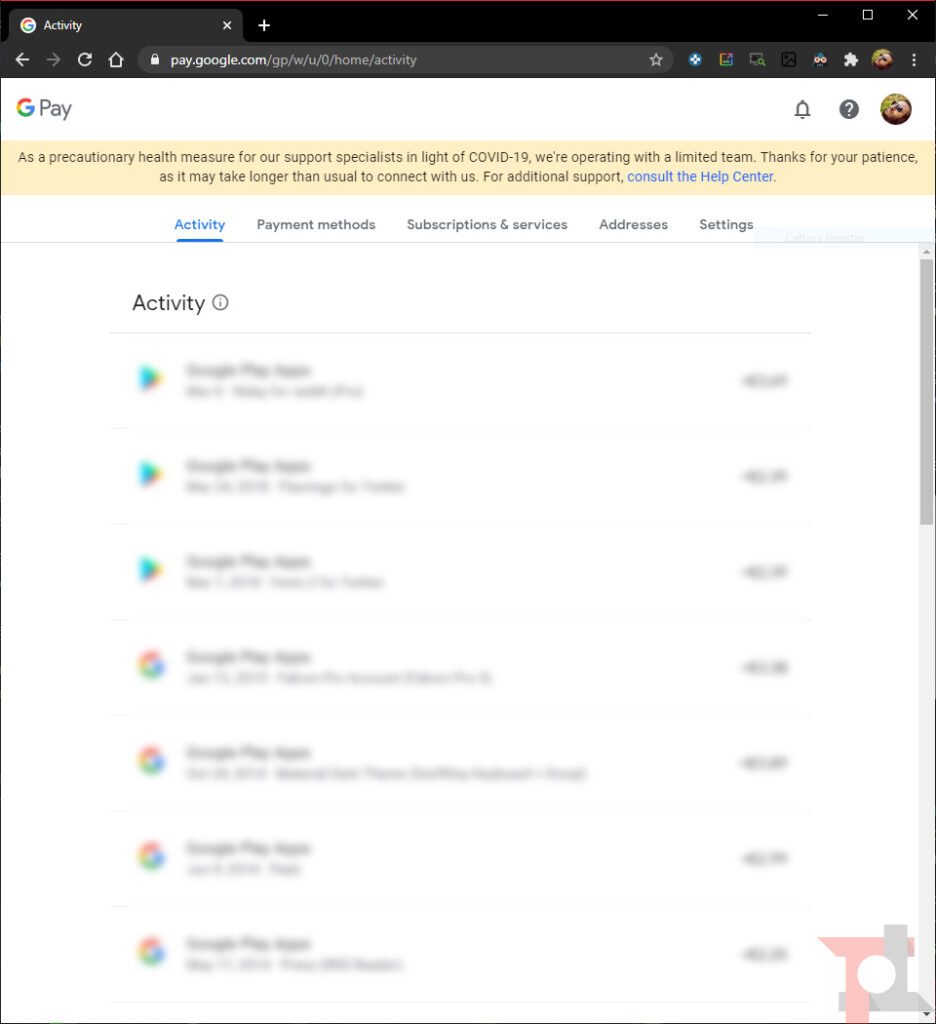Click the G Pay logo
The image size is (936, 1024).
[43, 108]
